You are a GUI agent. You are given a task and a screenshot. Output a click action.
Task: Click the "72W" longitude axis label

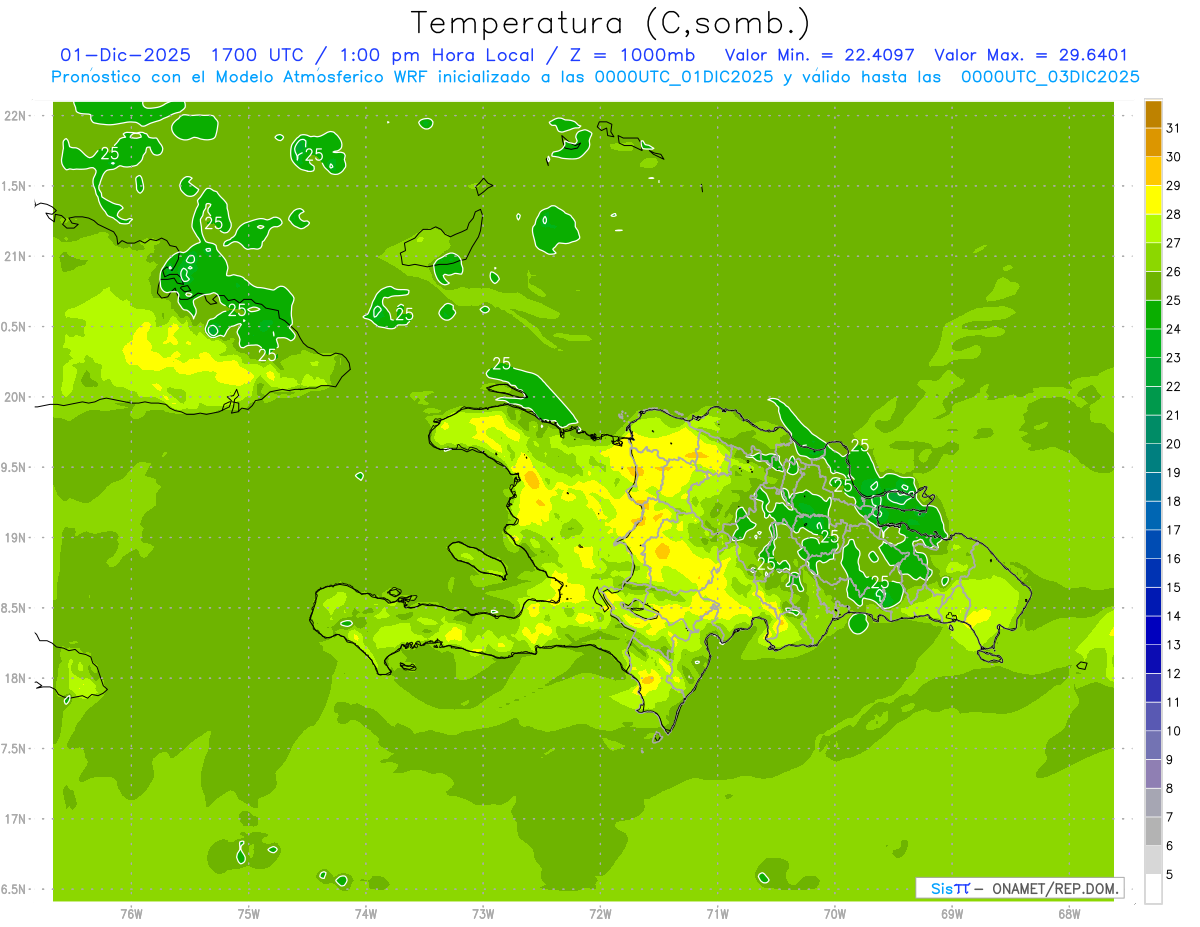coord(600,913)
